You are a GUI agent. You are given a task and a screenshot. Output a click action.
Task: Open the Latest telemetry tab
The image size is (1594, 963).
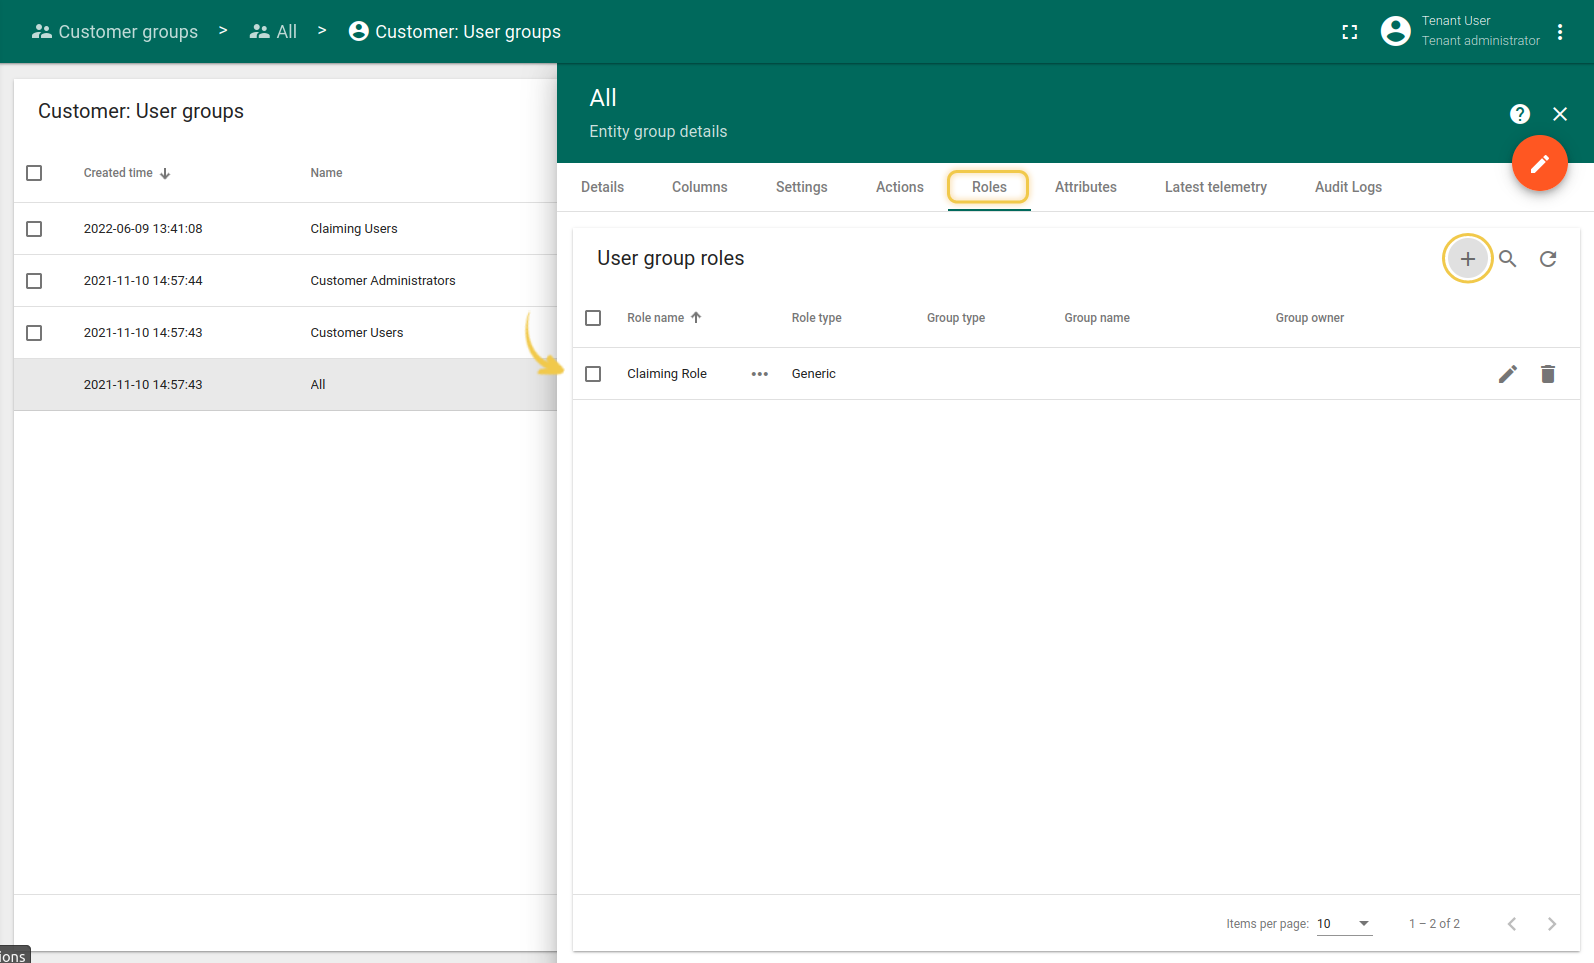tap(1216, 187)
